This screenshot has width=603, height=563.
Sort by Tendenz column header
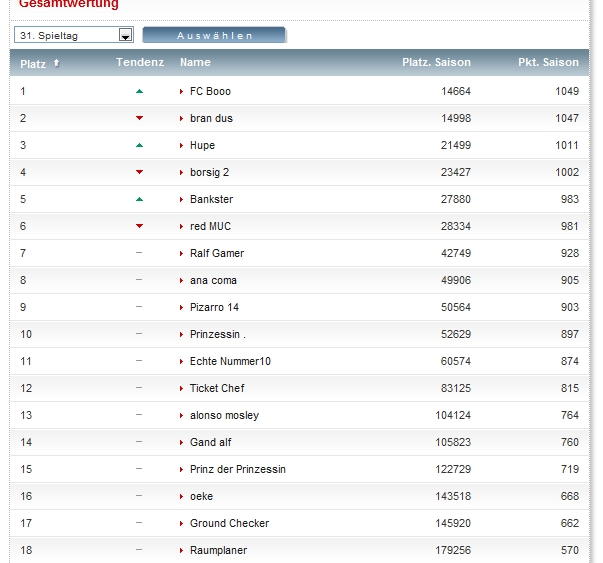coord(139,63)
